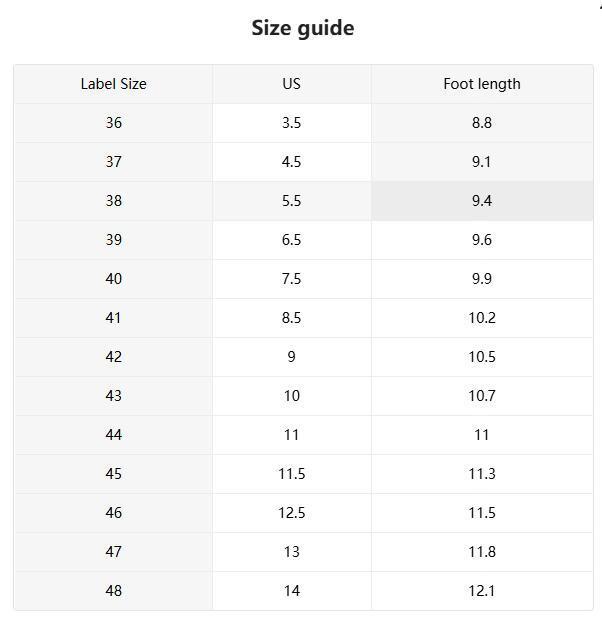Select the US column header
The width and height of the screenshot is (602, 626).
pos(291,84)
